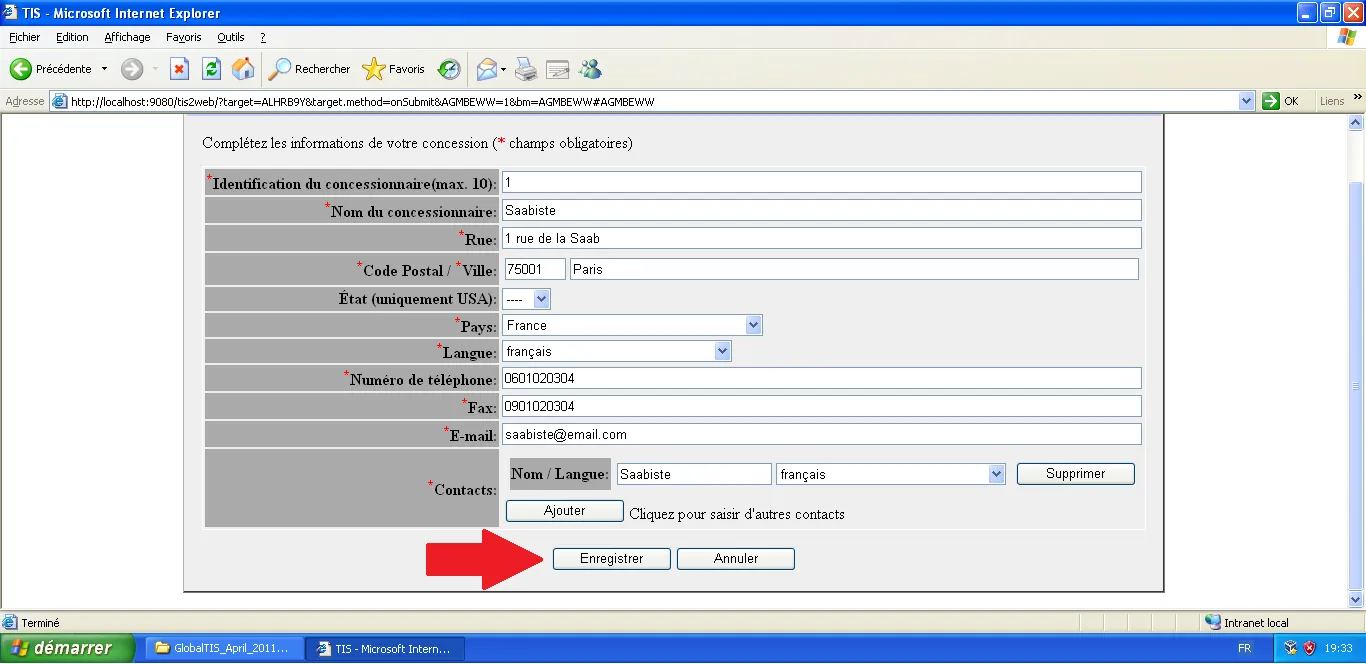Open the Affichage menu

pos(127,37)
